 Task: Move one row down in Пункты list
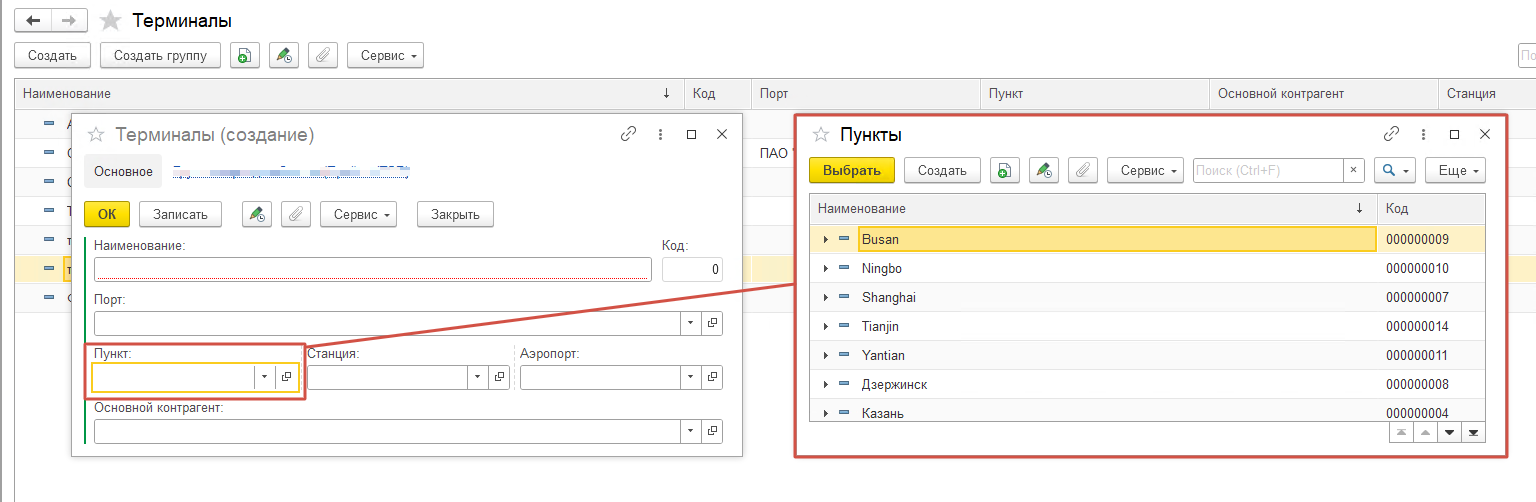tap(1450, 432)
